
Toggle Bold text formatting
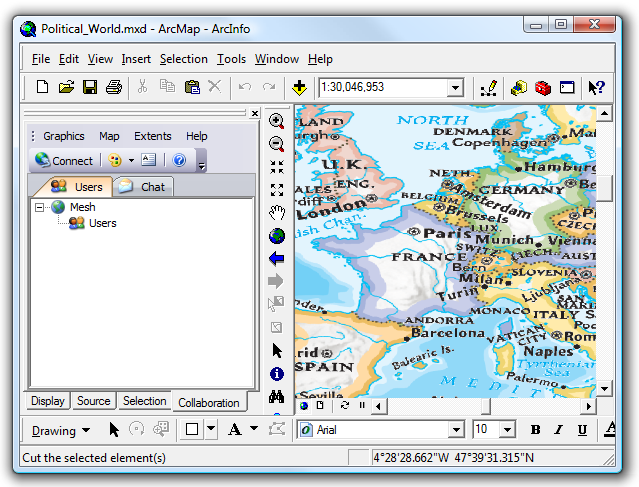click(535, 430)
